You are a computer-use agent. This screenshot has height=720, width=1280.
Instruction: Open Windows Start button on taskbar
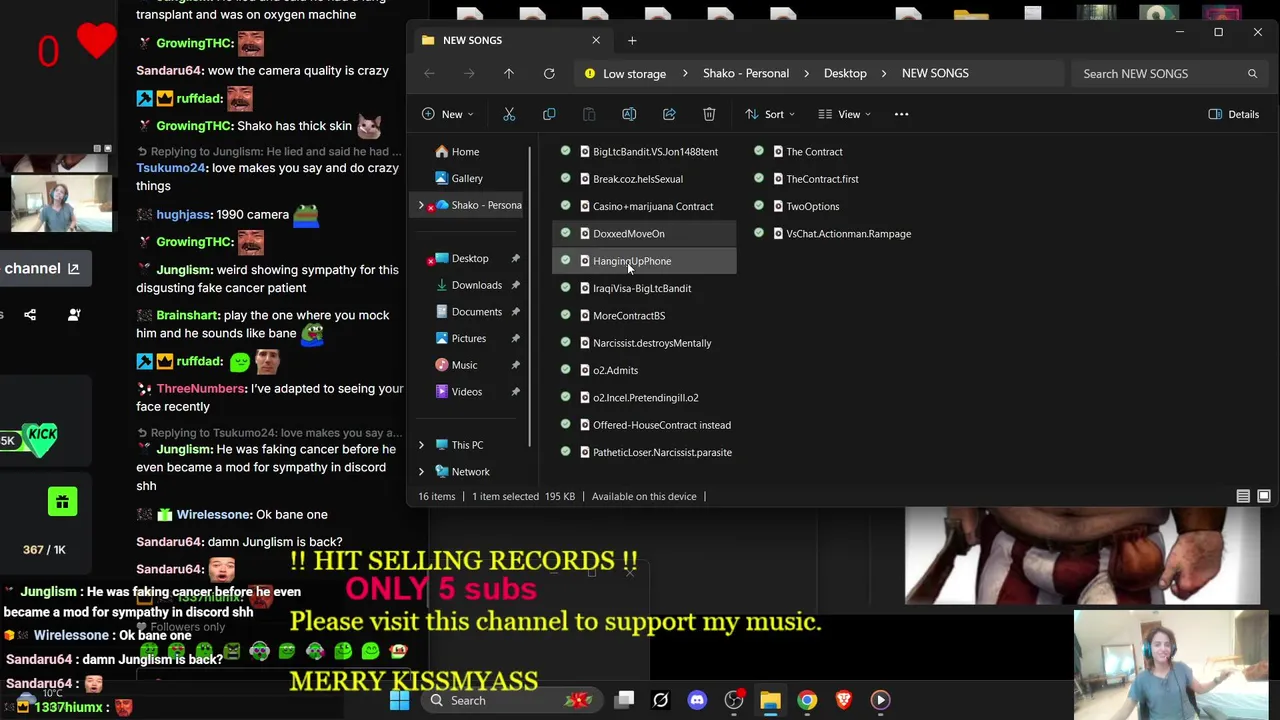pyautogui.click(x=399, y=700)
